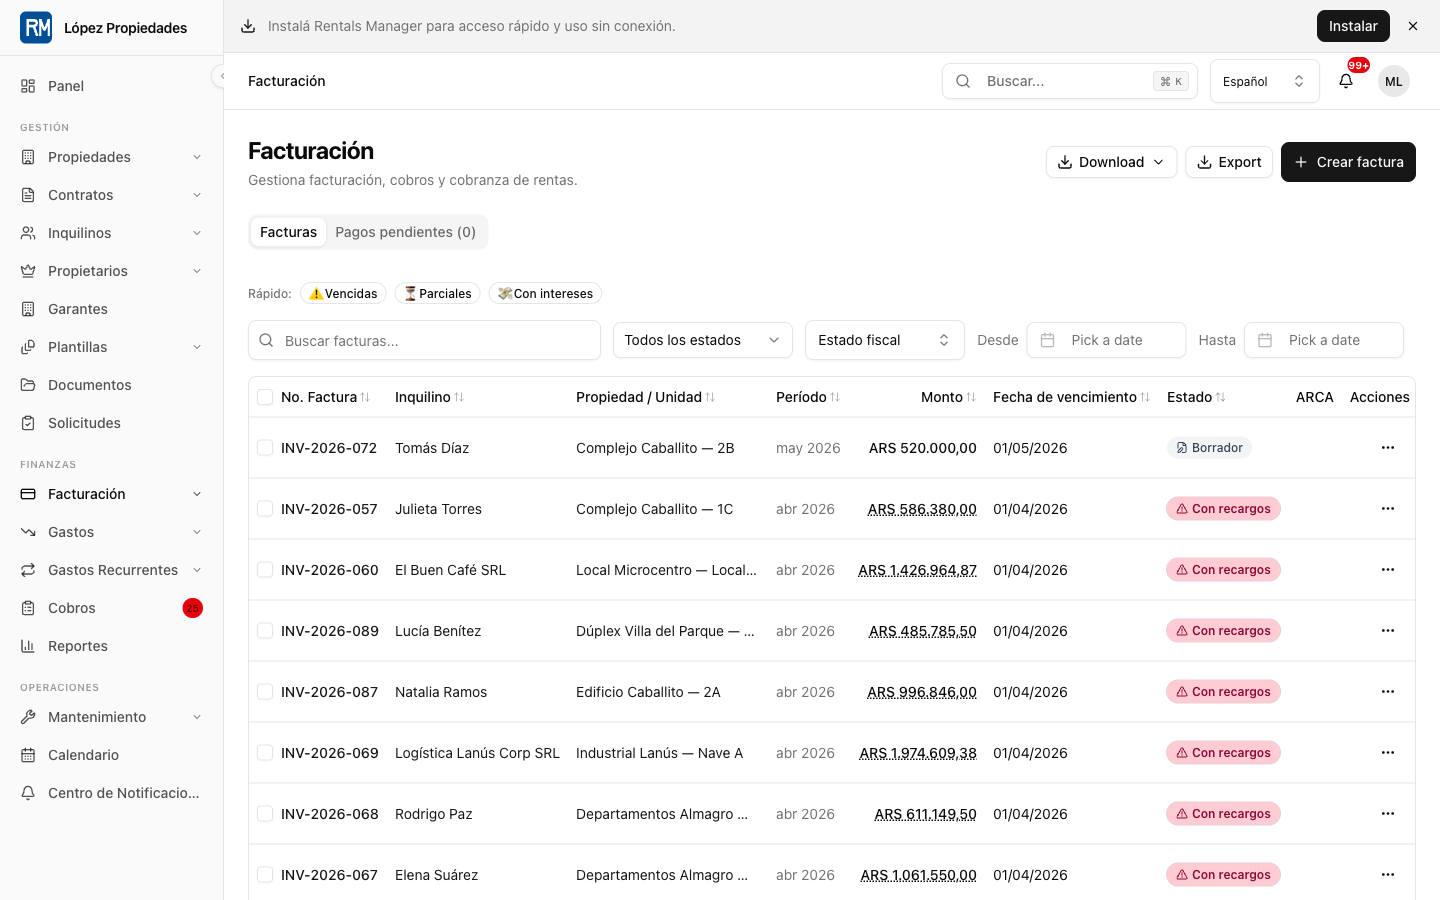Open Mantenimiento in sidebar

[111, 717]
